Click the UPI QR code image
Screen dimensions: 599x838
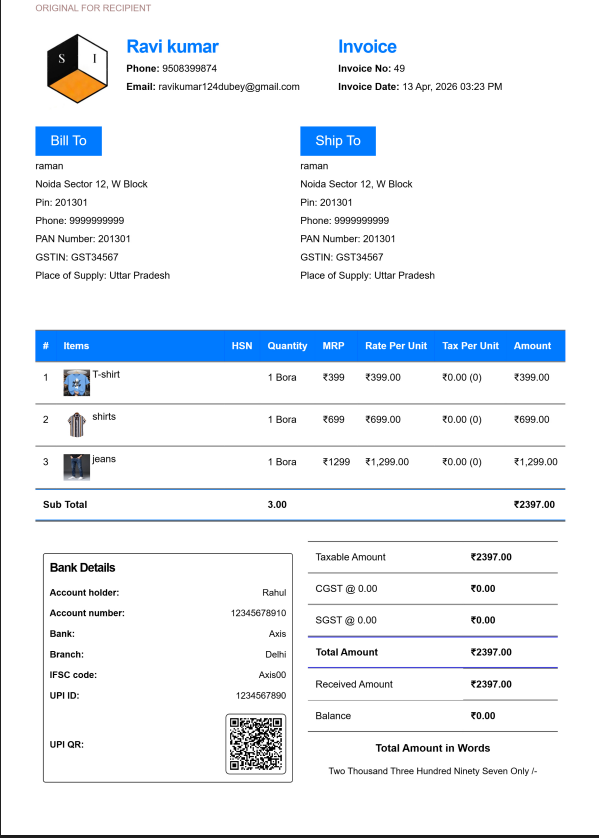click(x=256, y=744)
